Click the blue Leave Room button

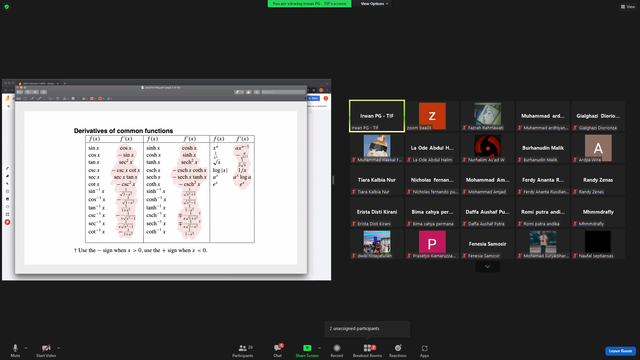click(620, 351)
